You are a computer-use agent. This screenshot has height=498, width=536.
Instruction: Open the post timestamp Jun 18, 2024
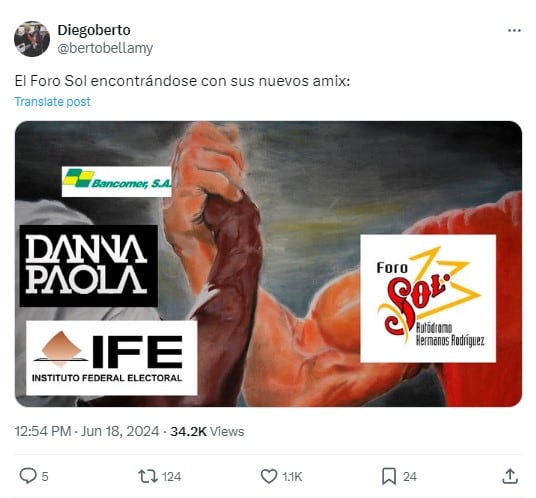(x=120, y=431)
